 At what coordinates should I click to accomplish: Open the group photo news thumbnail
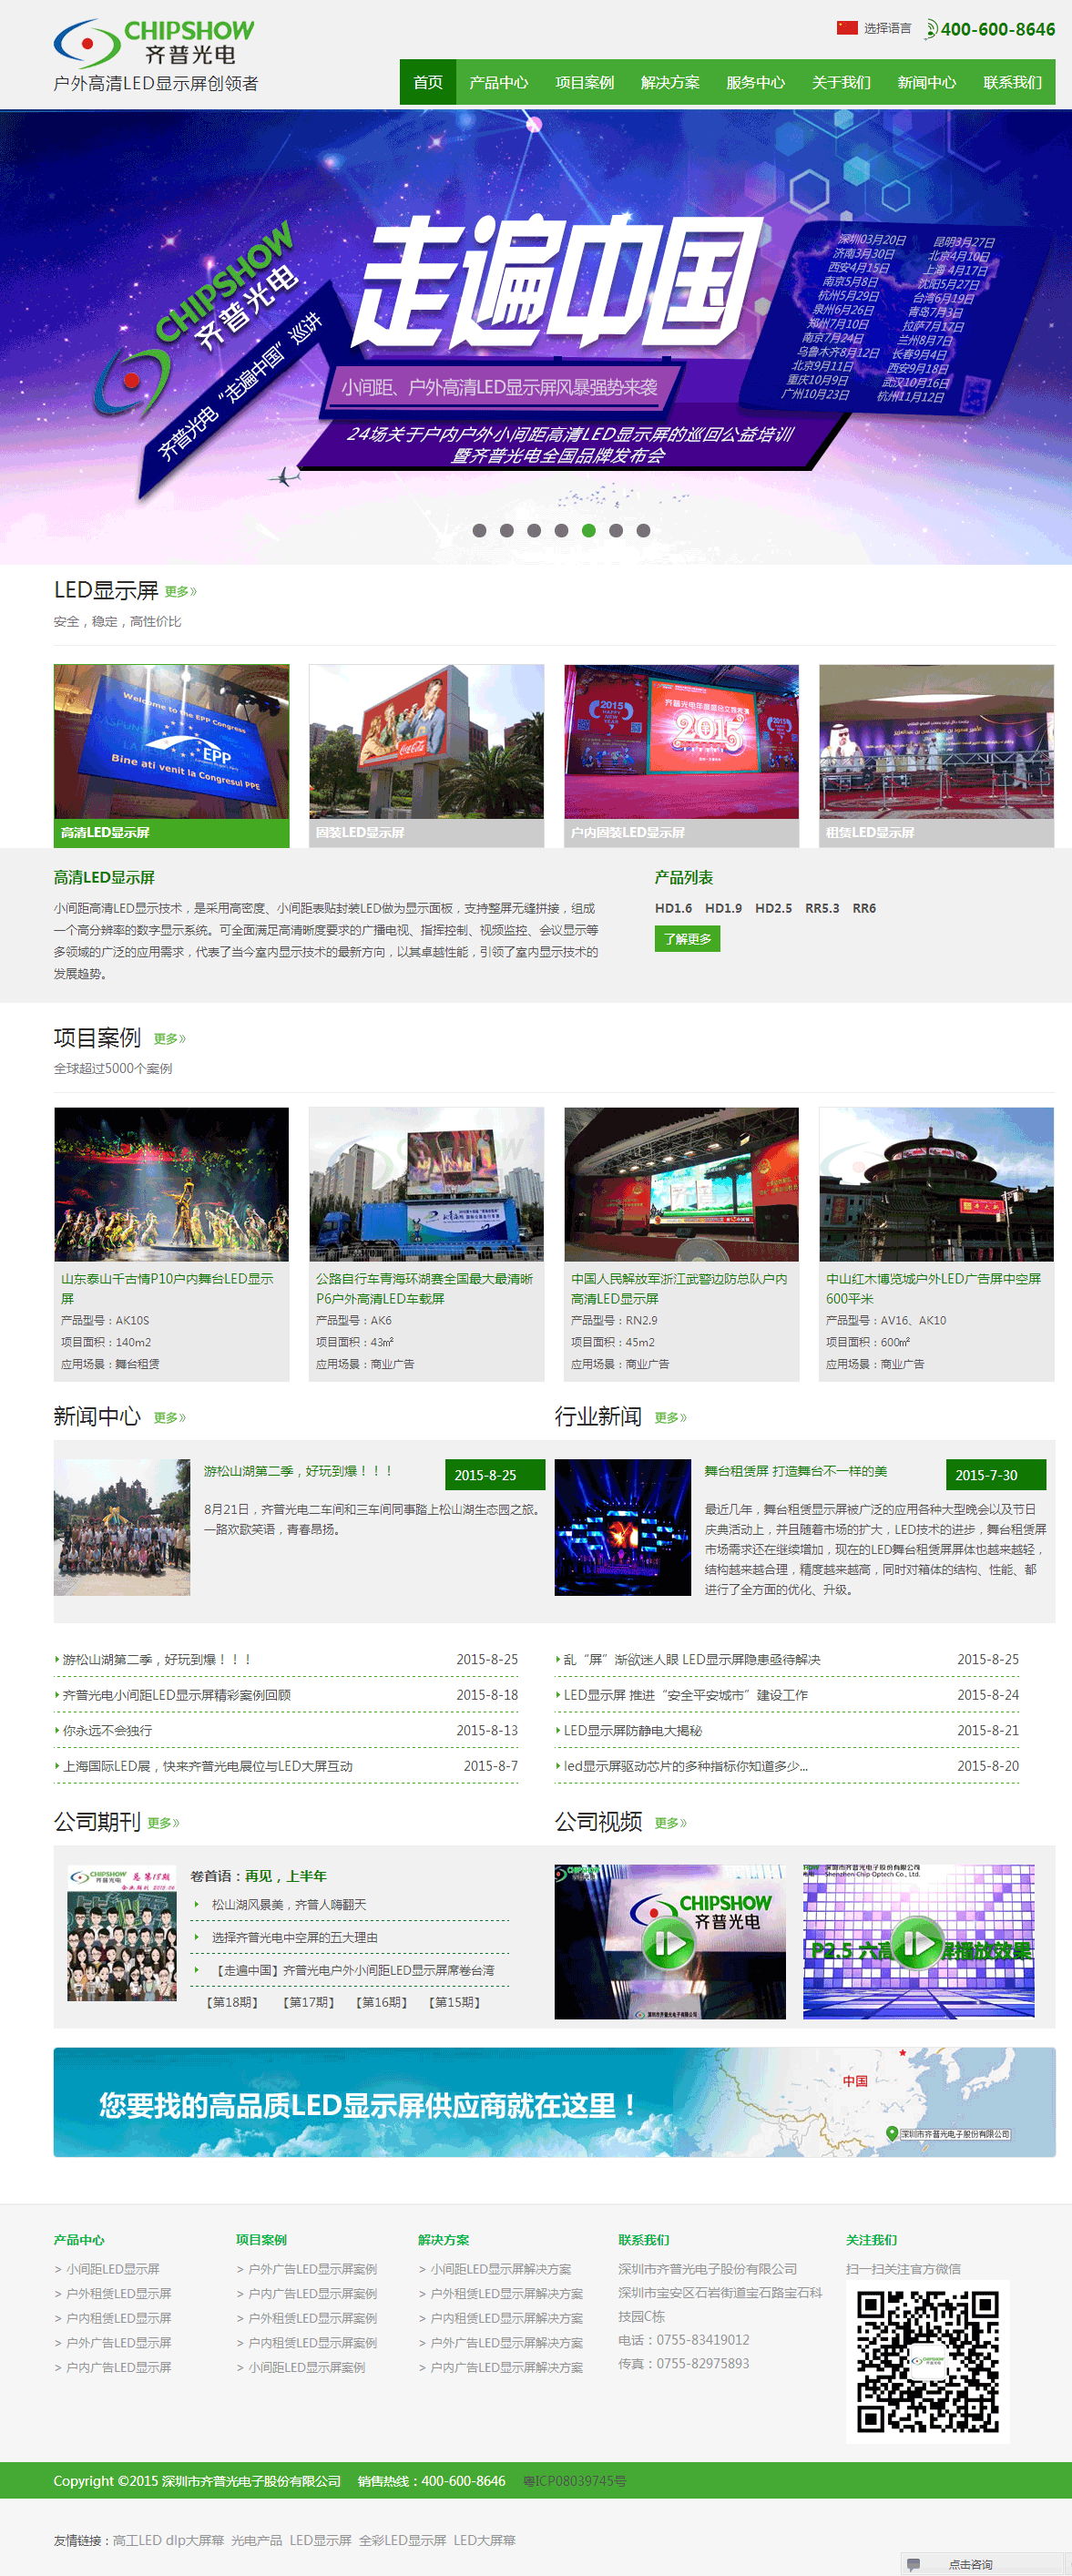click(x=122, y=1527)
